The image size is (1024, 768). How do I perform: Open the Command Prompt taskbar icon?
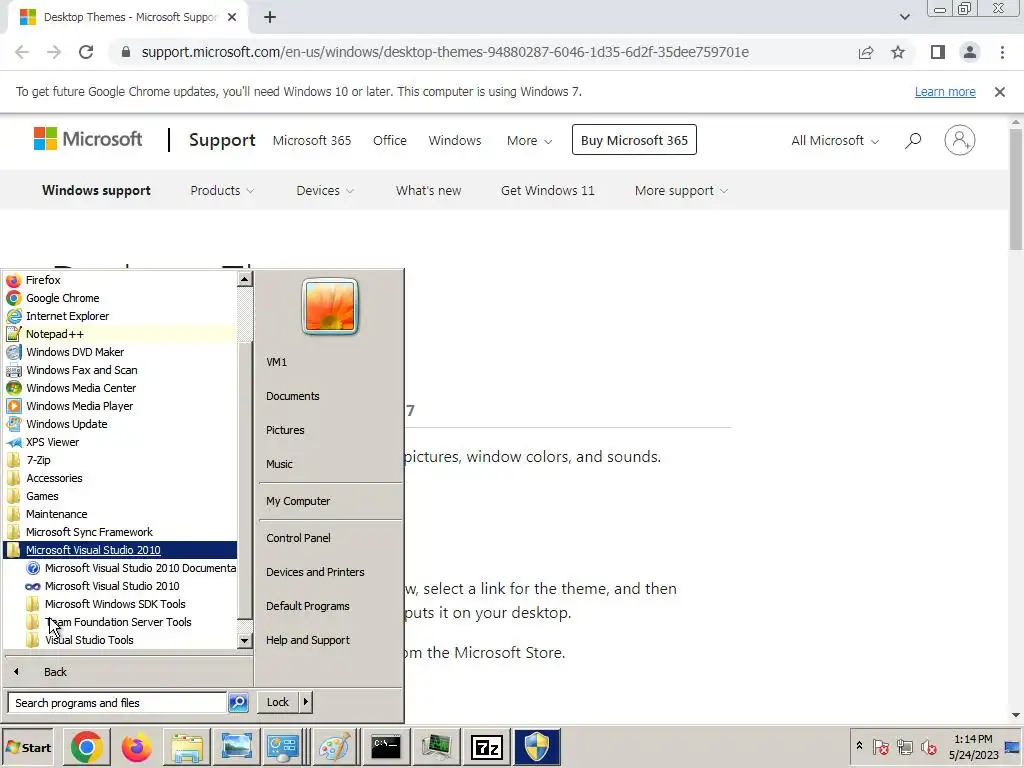click(x=385, y=747)
